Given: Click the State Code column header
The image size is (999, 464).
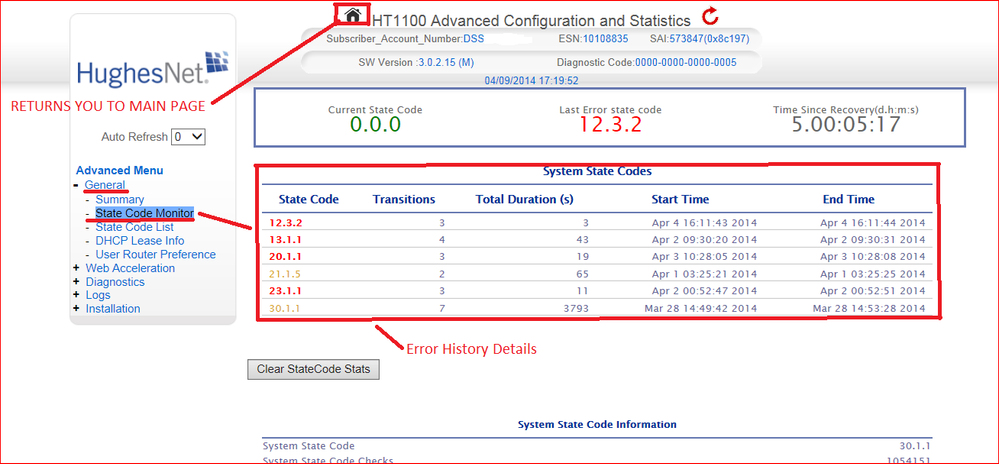Looking at the screenshot, I should (x=308, y=199).
